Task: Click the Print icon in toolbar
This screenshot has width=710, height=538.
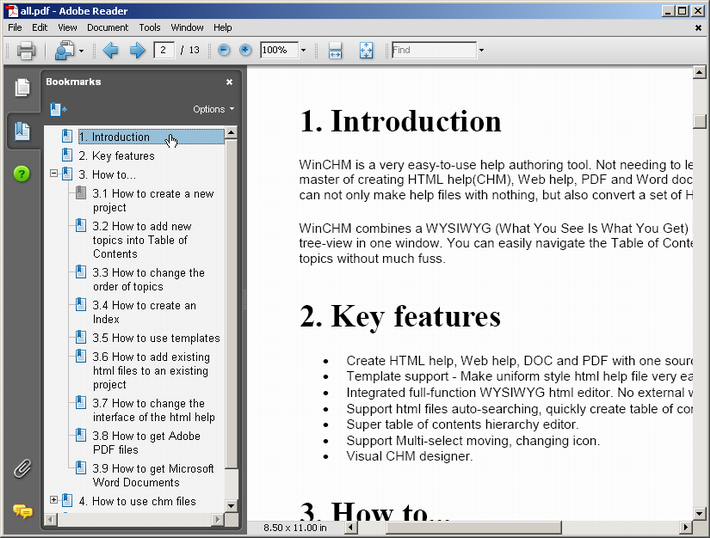Action: (x=26, y=50)
